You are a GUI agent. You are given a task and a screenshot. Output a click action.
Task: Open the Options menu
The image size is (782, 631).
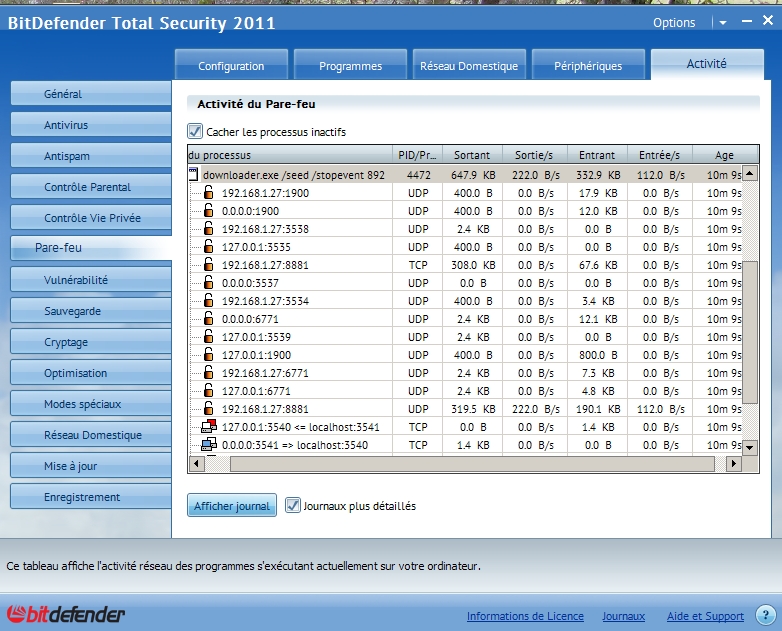click(674, 22)
